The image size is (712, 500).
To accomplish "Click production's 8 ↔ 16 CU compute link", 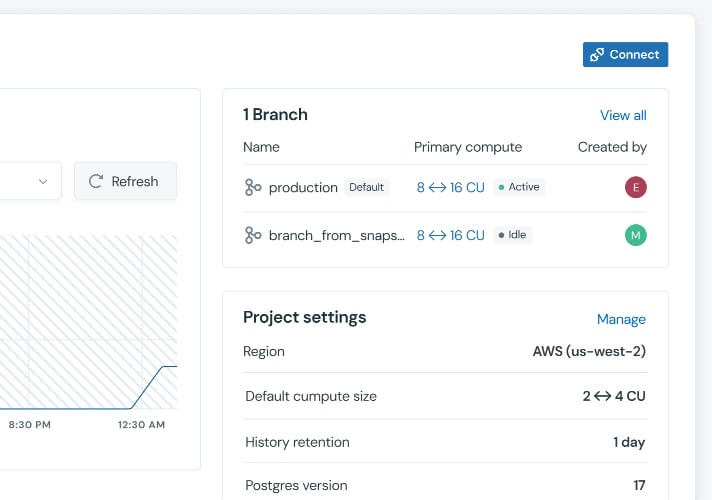I will [x=450, y=187].
